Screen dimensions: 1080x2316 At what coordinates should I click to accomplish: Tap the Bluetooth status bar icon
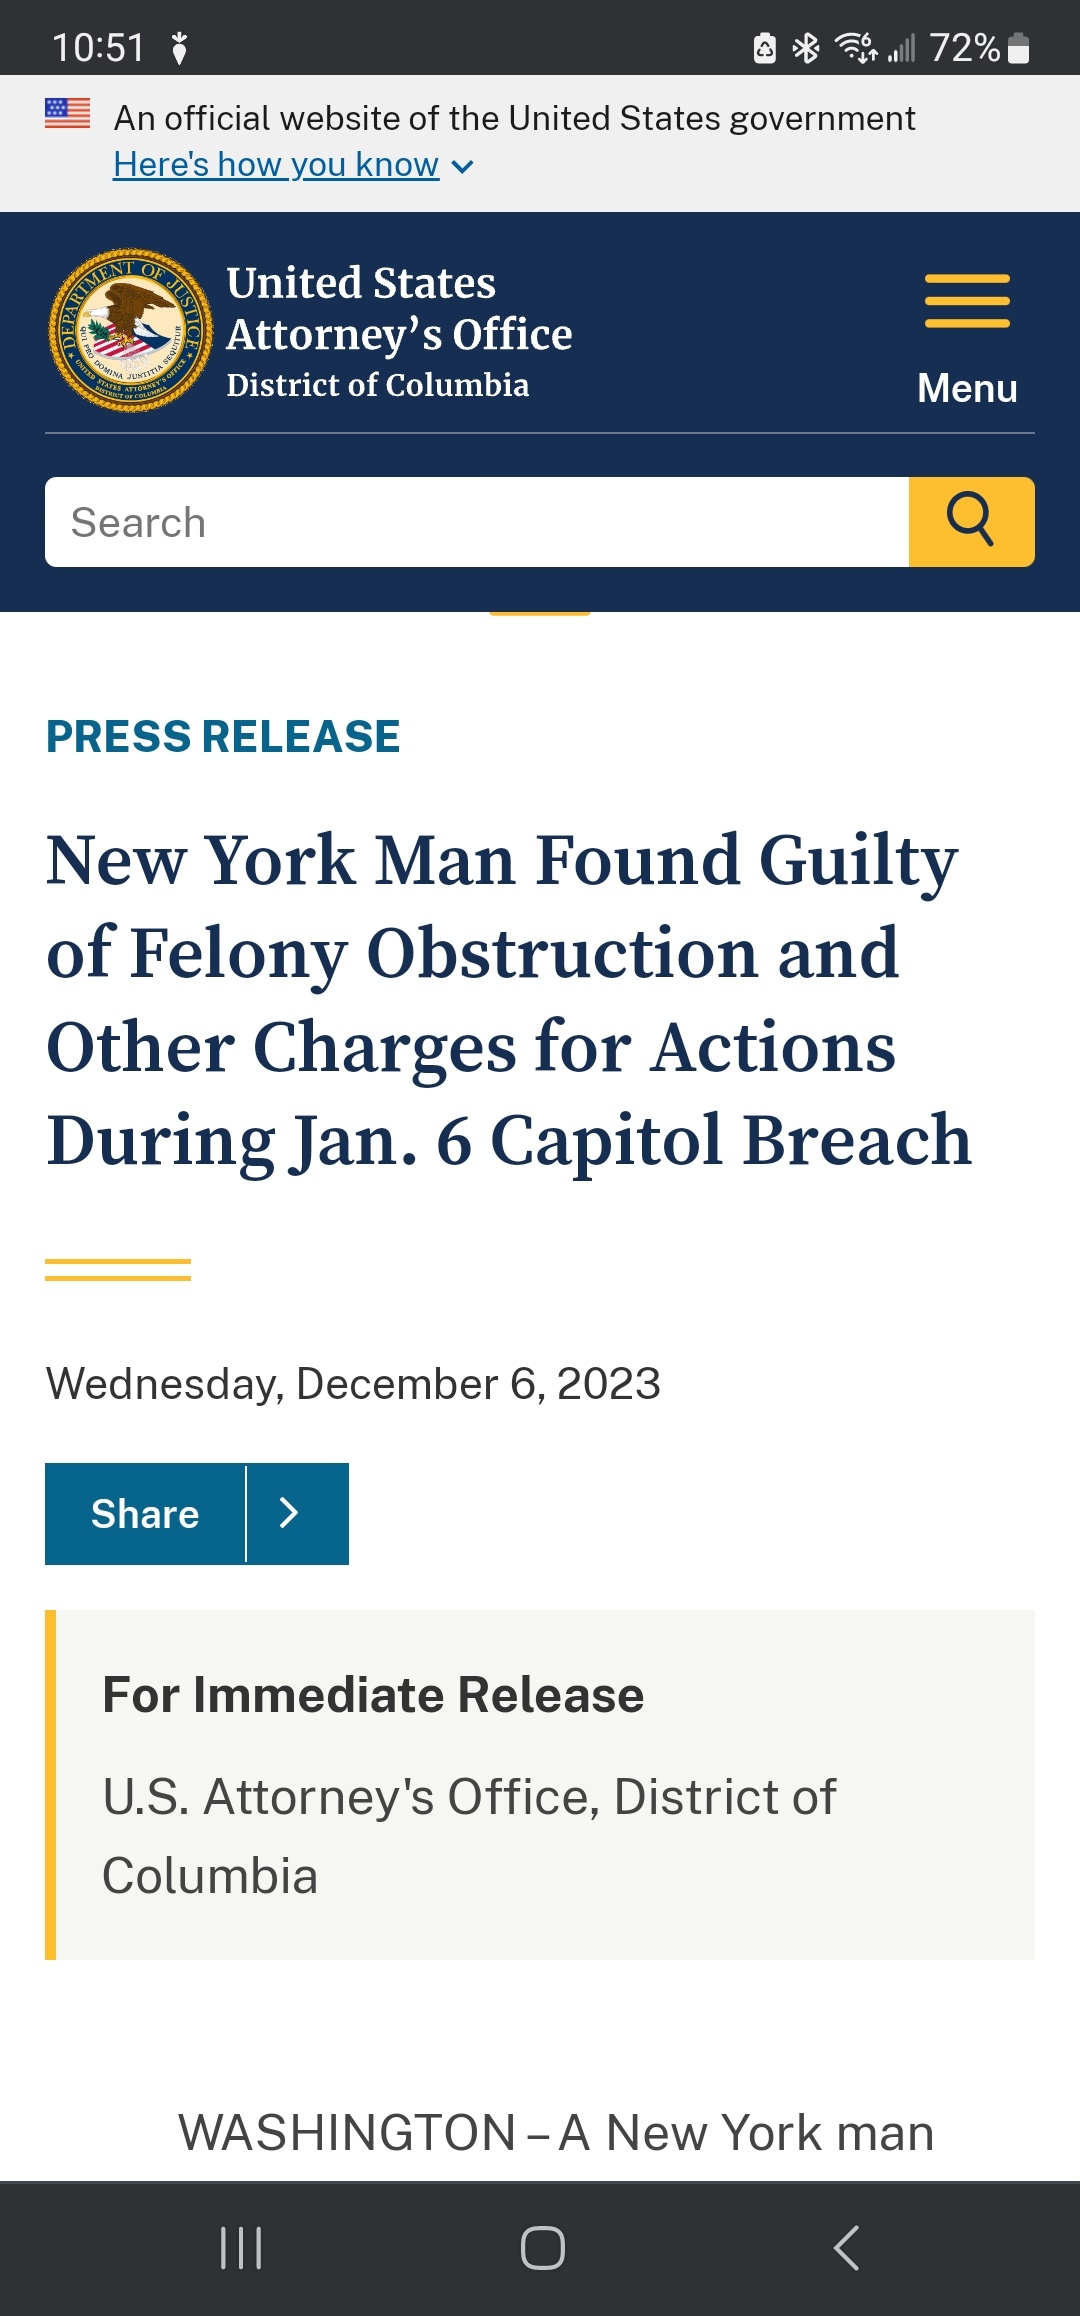pyautogui.click(x=806, y=48)
